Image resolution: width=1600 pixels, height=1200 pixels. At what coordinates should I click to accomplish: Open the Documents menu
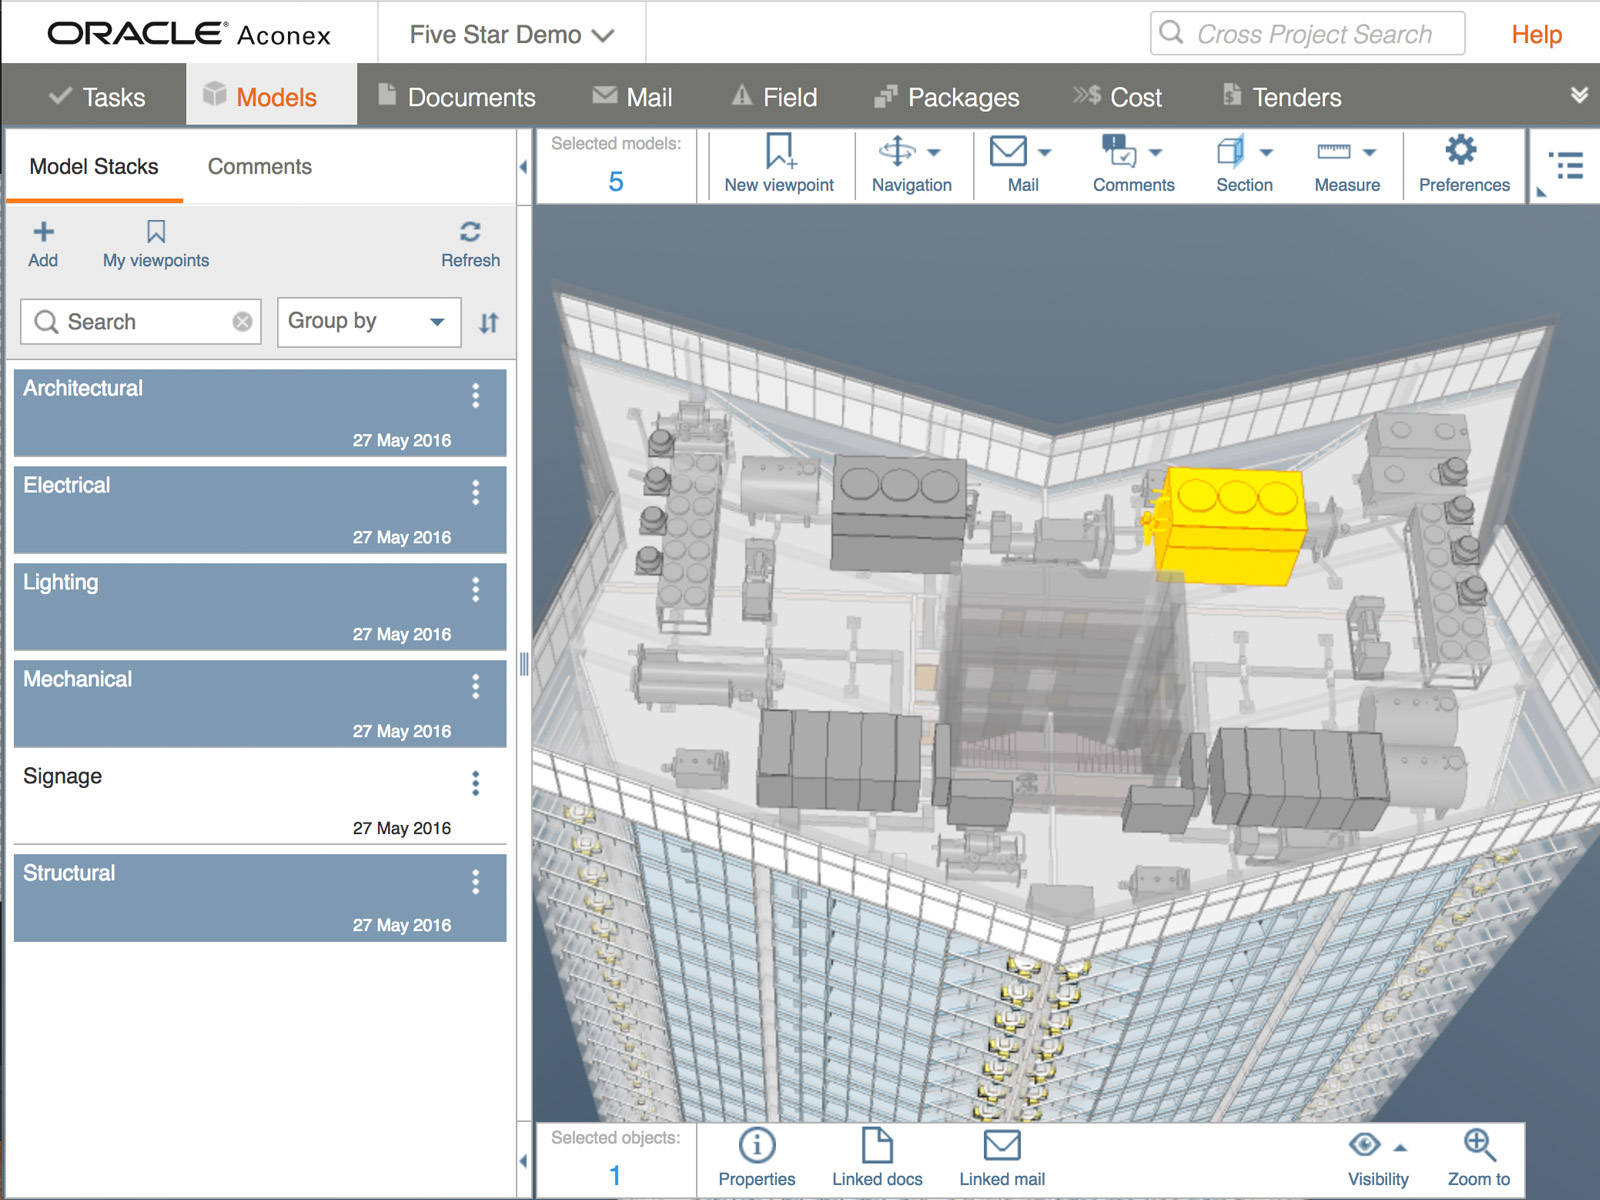(x=457, y=97)
